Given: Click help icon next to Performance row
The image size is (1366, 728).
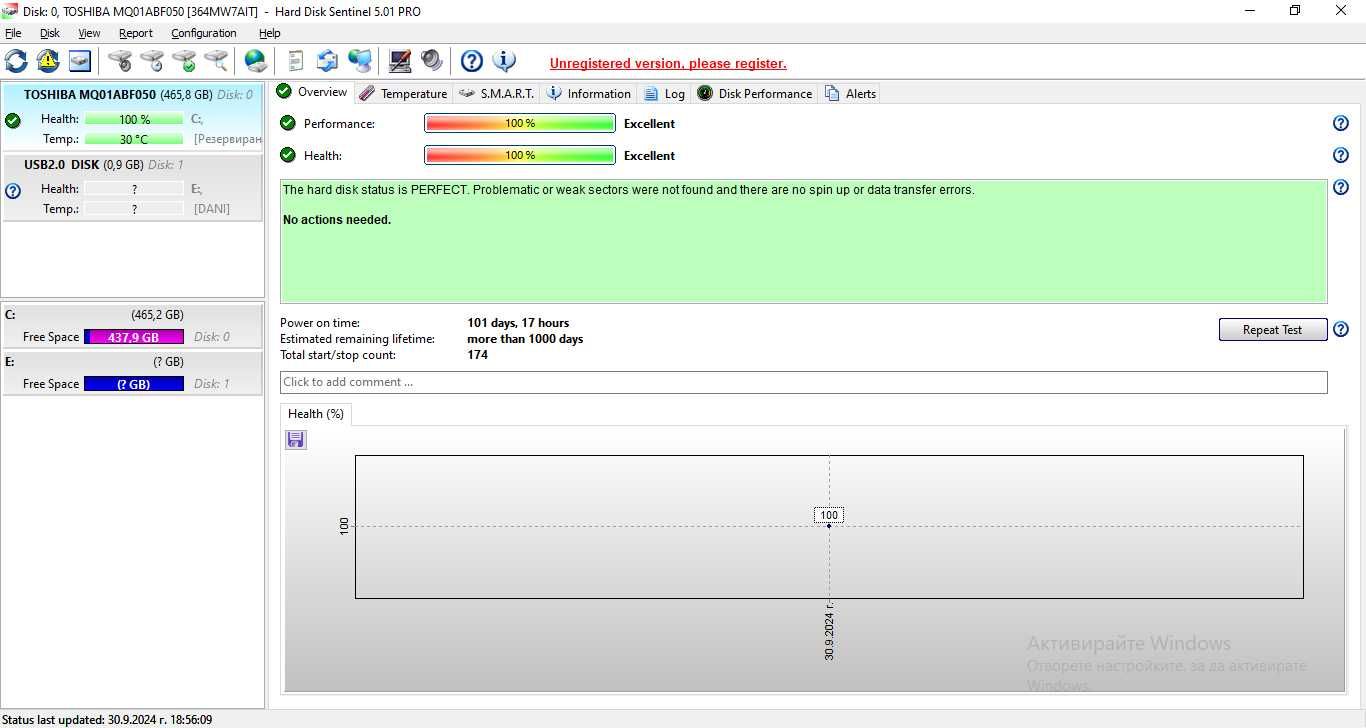Looking at the screenshot, I should [1341, 124].
